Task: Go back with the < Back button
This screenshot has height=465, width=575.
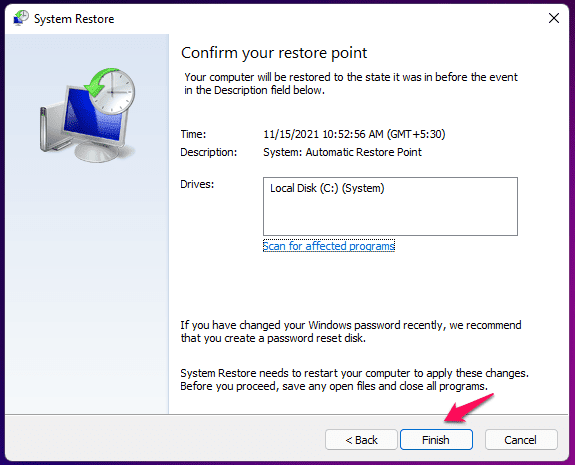Action: click(361, 439)
